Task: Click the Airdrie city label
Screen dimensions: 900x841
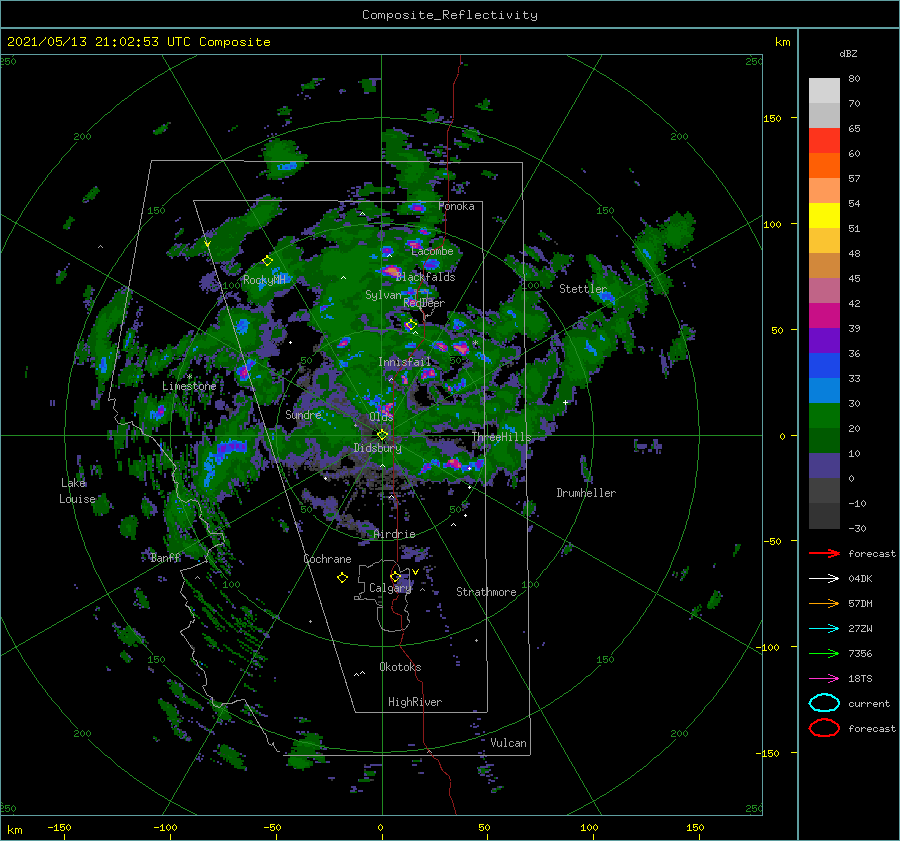Action: click(x=394, y=534)
